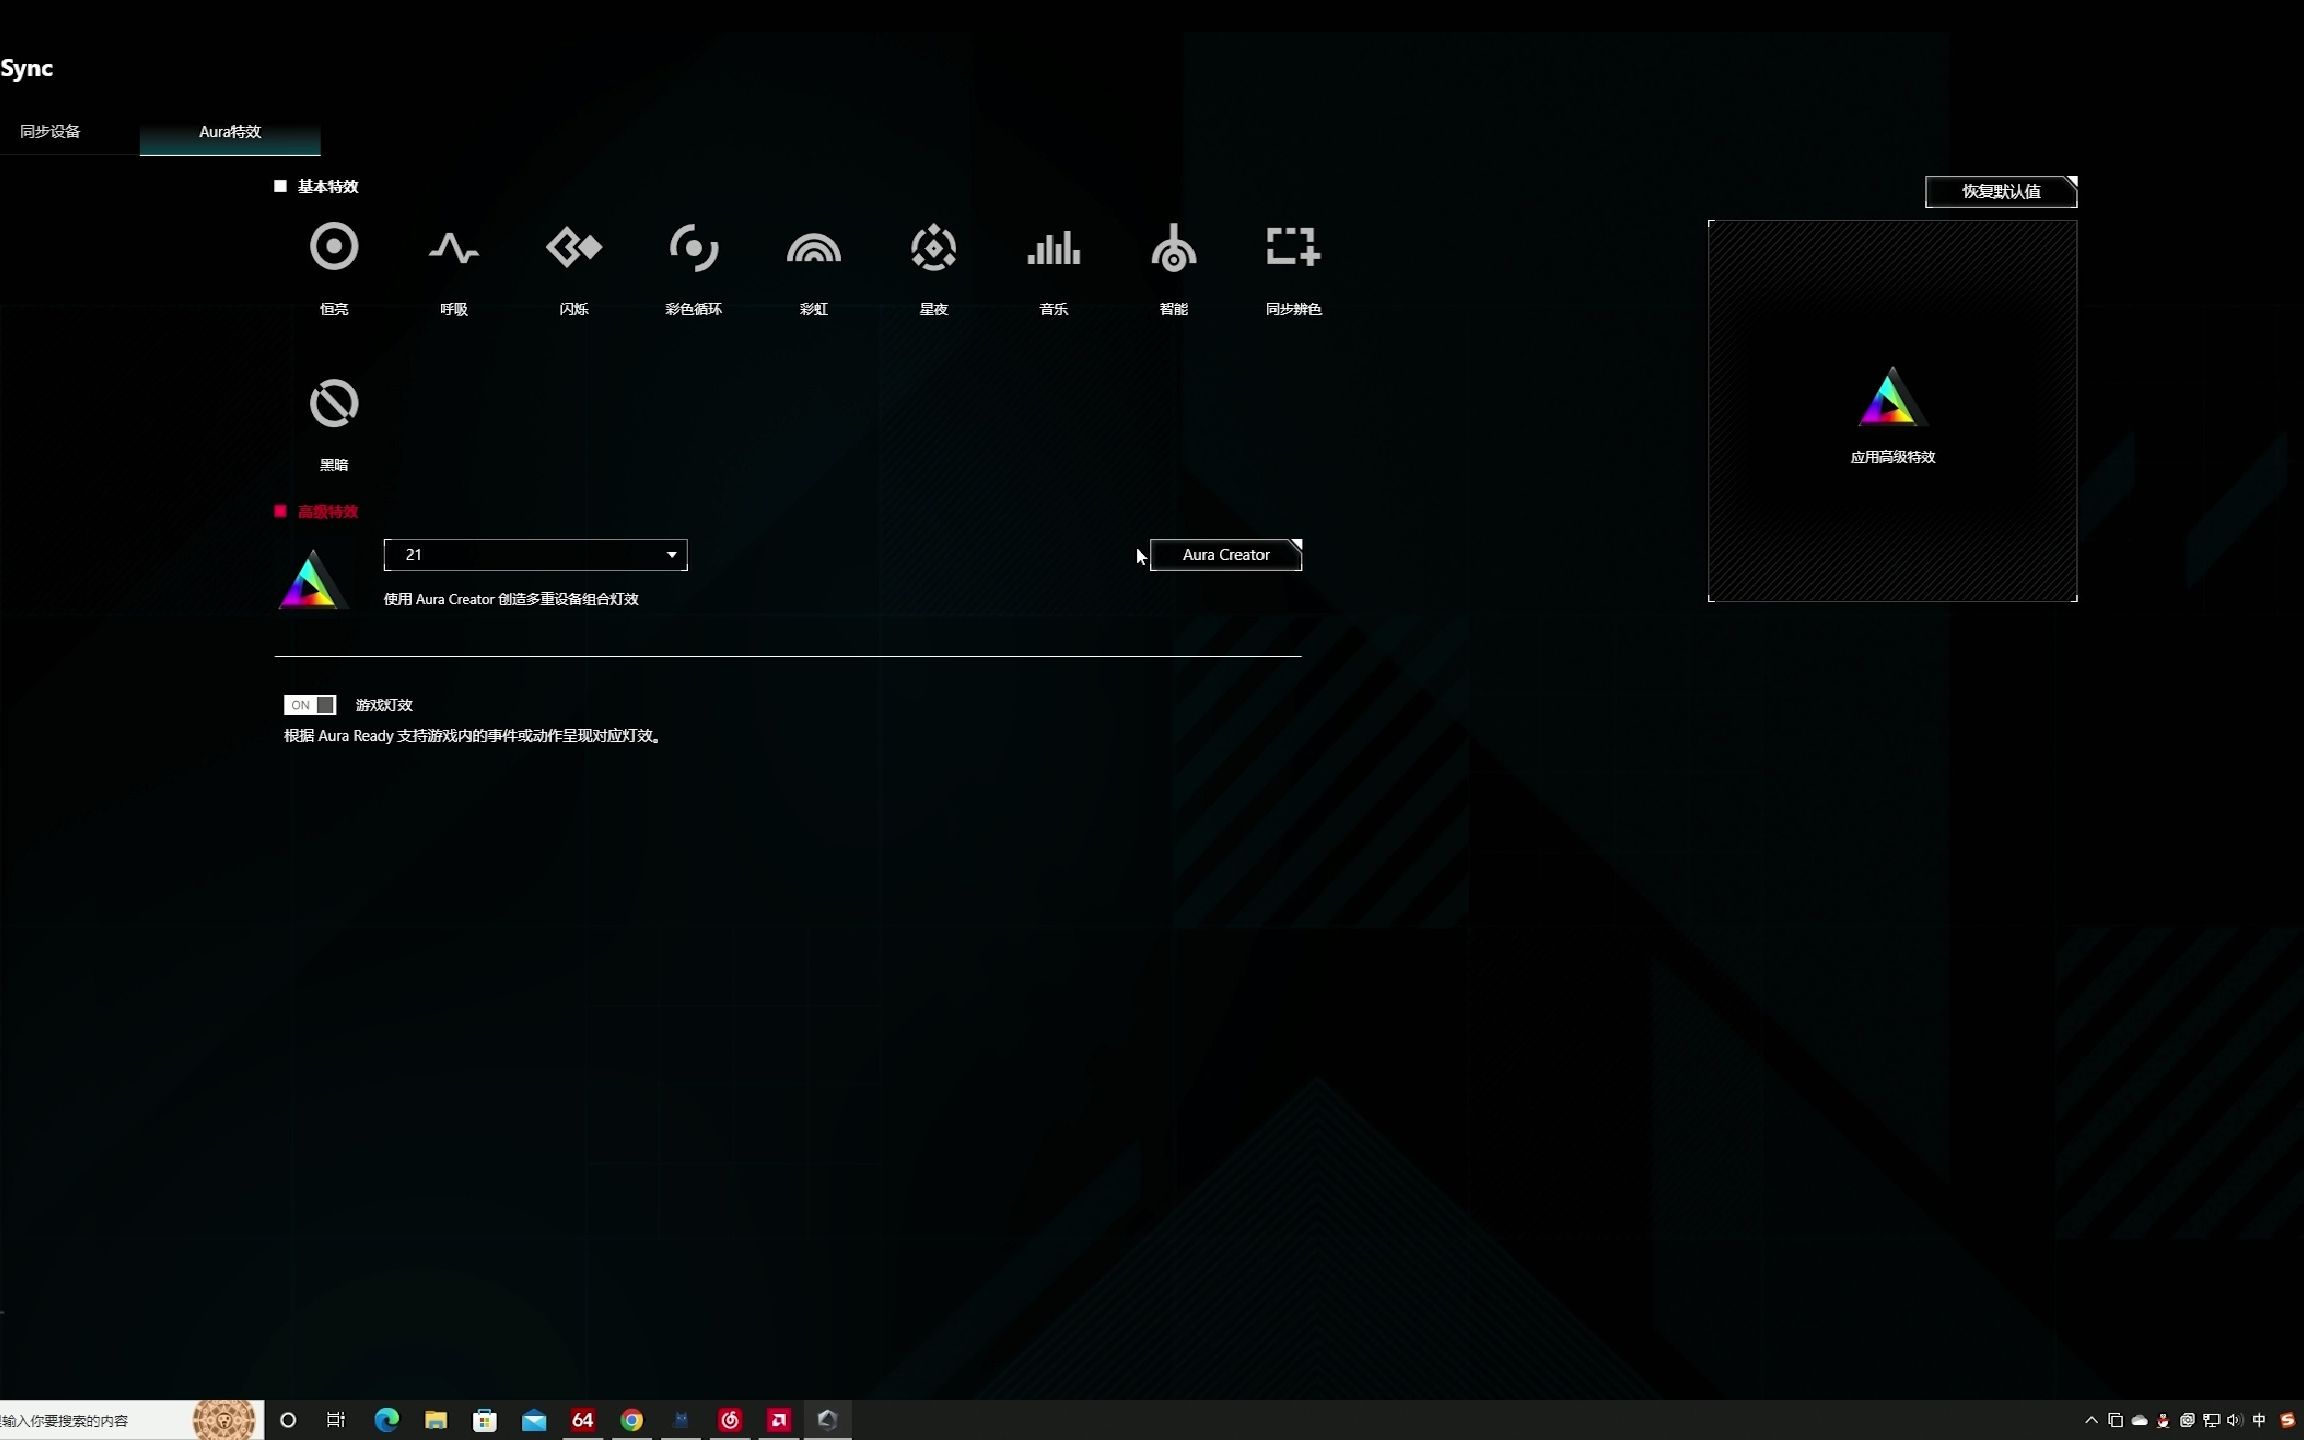Open AIDA64 from taskbar
The image size is (2304, 1440).
tap(582, 1420)
